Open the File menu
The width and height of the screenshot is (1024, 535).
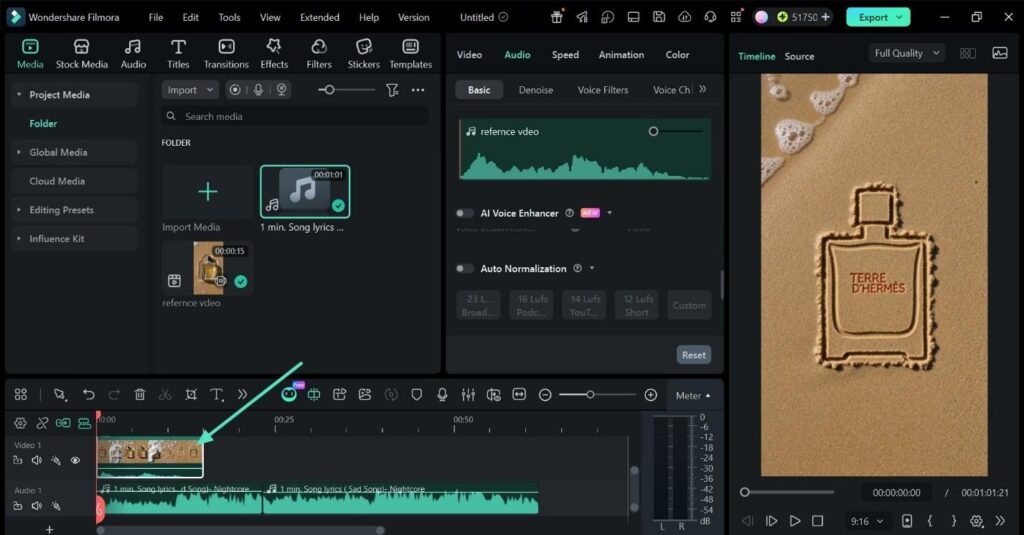(155, 18)
